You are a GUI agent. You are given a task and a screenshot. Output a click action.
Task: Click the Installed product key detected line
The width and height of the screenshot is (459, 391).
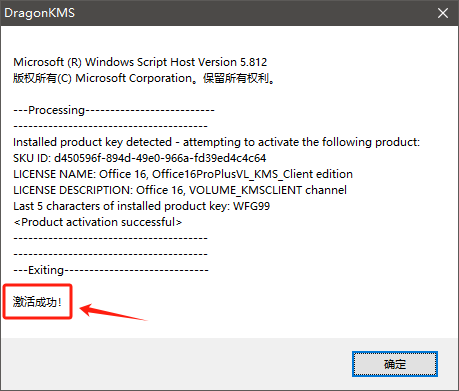click(x=216, y=142)
